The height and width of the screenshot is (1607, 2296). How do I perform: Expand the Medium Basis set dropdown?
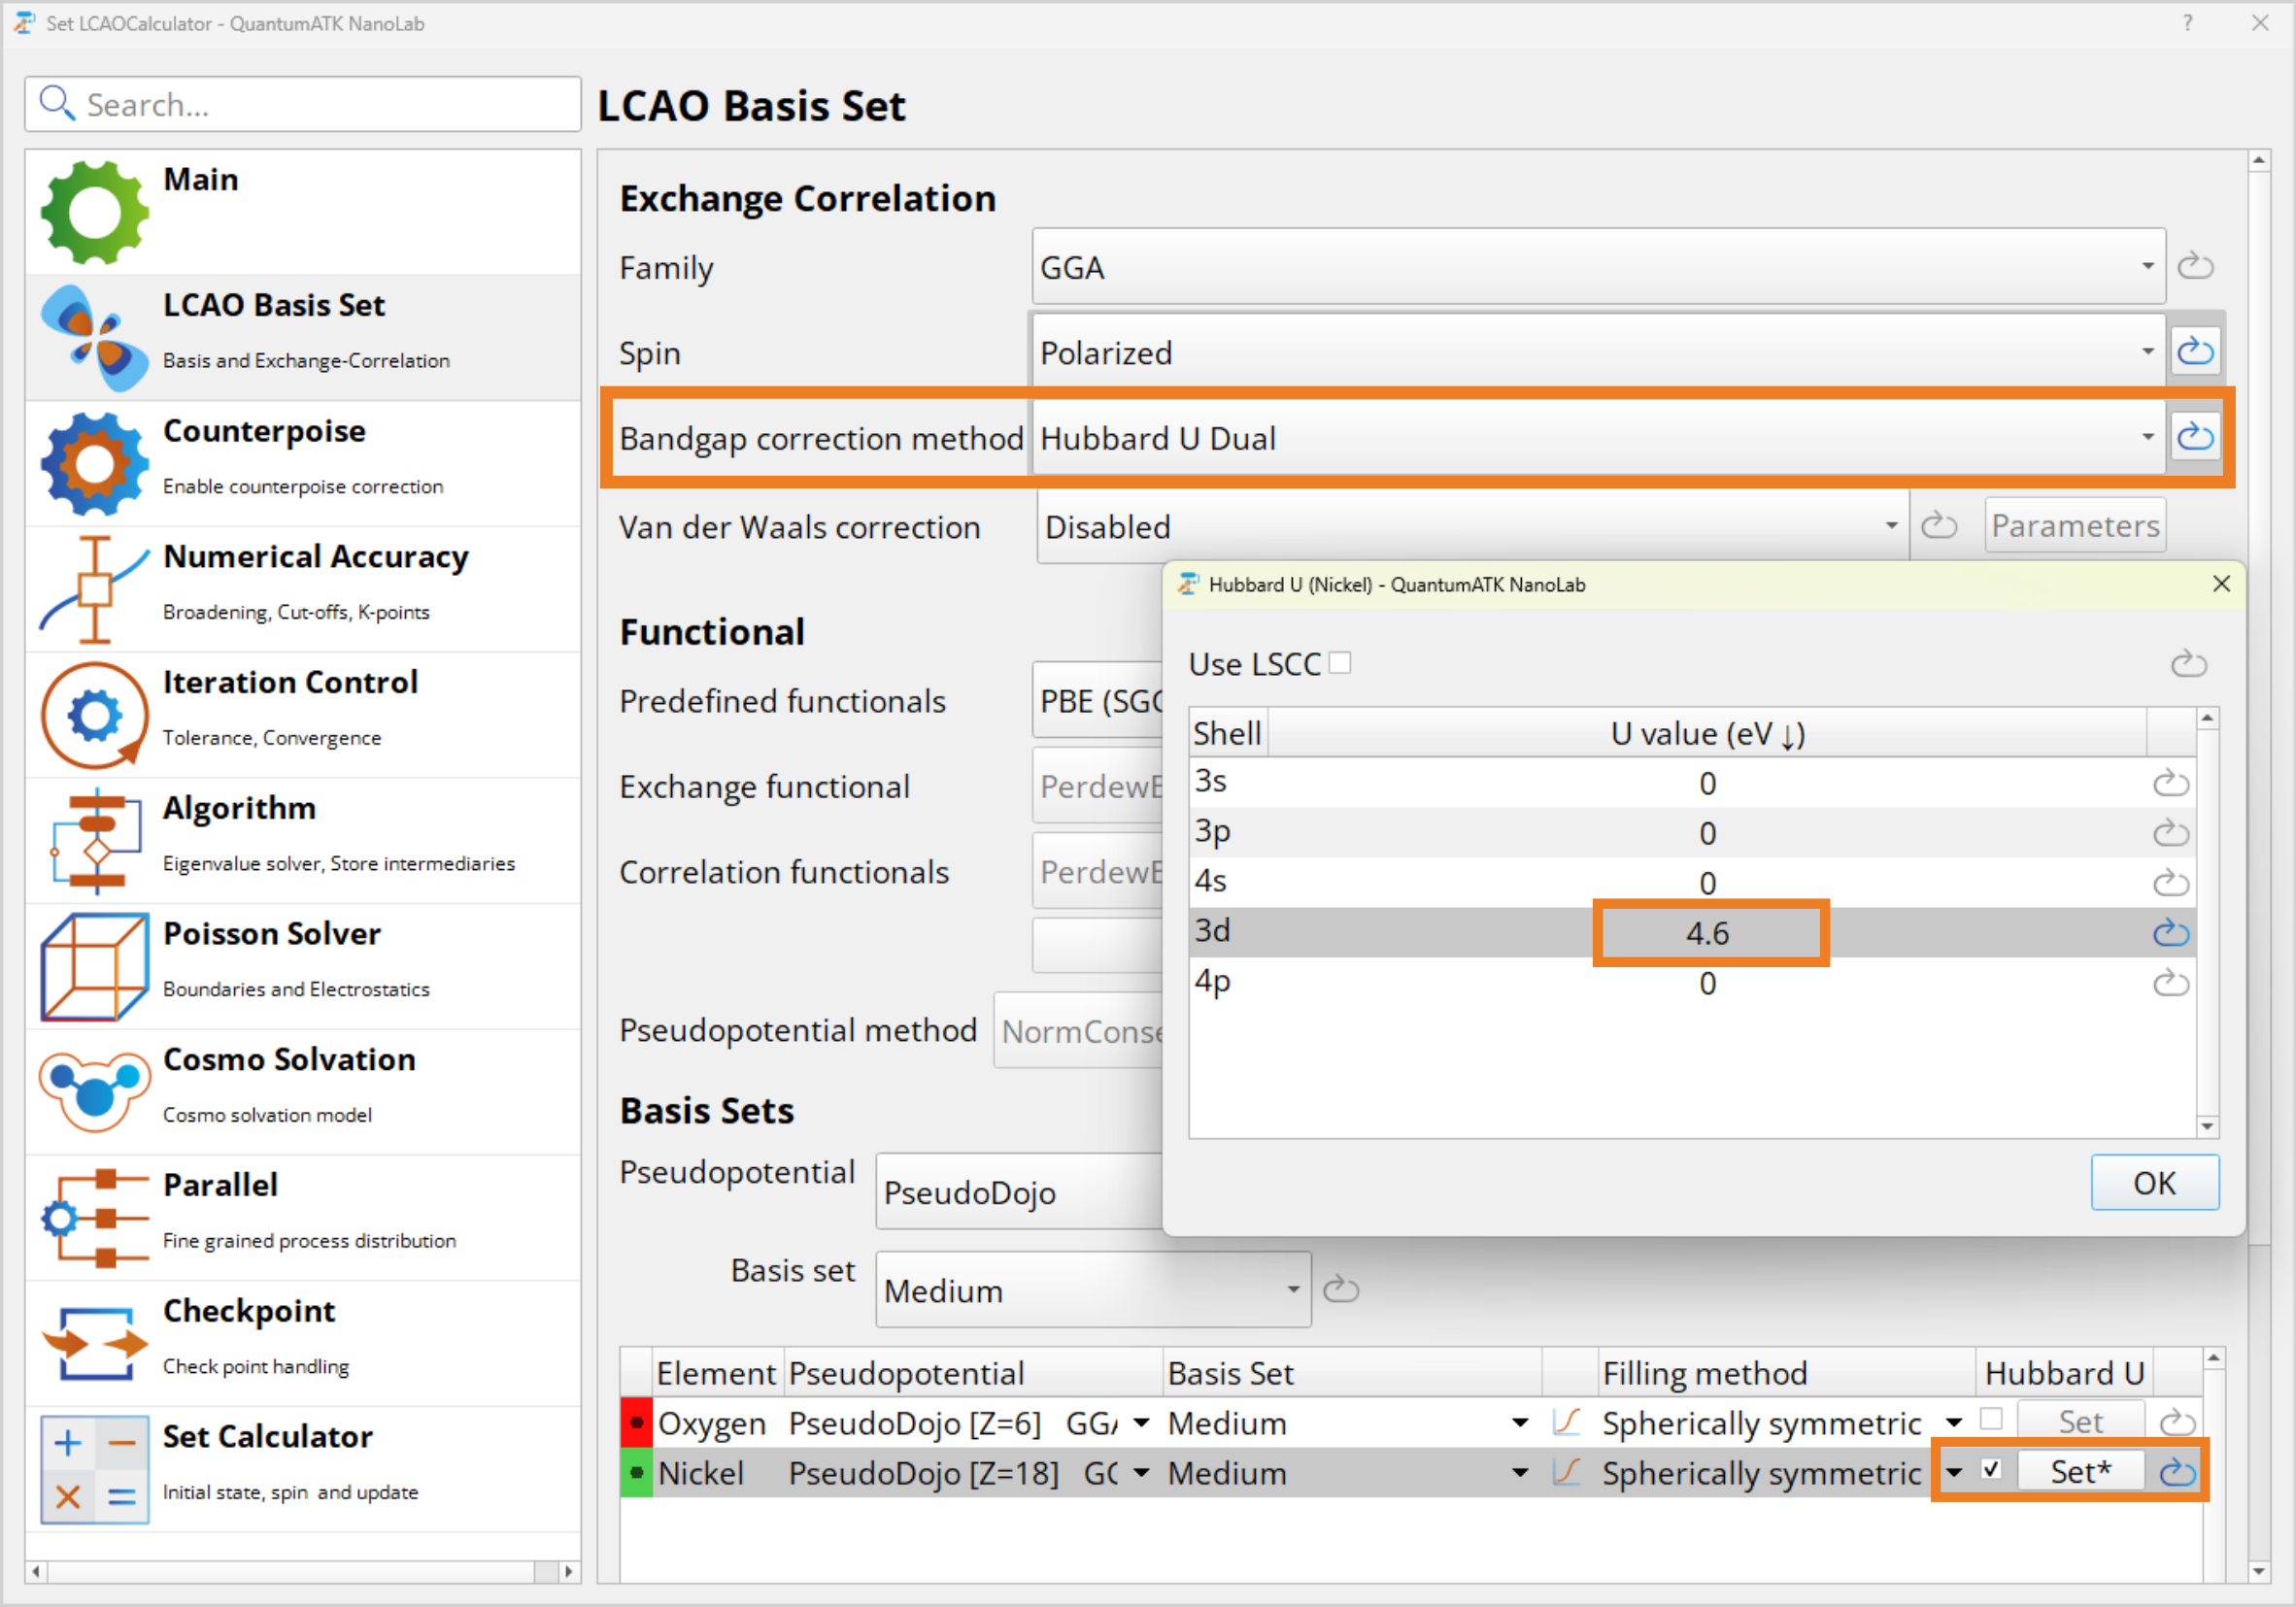pos(1092,1290)
